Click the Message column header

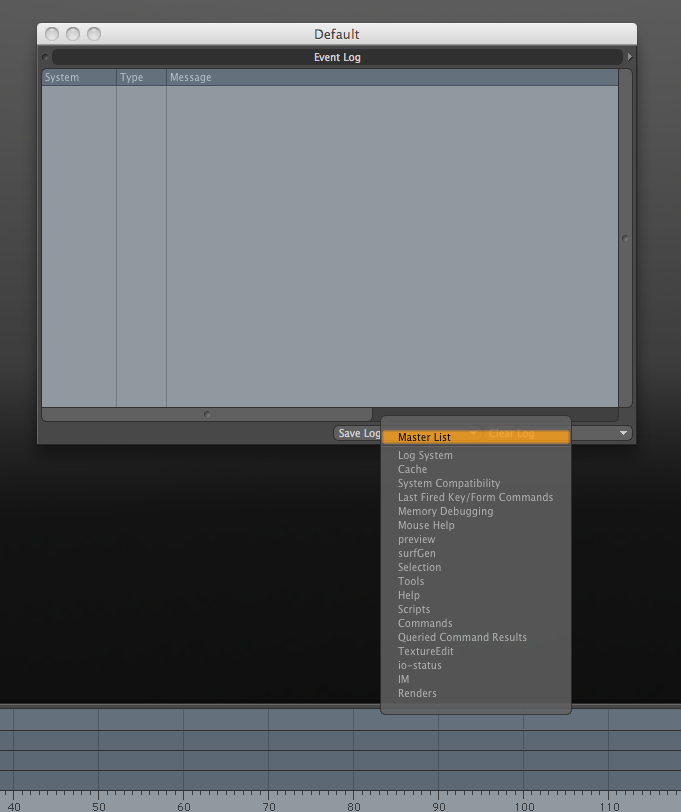coord(392,77)
